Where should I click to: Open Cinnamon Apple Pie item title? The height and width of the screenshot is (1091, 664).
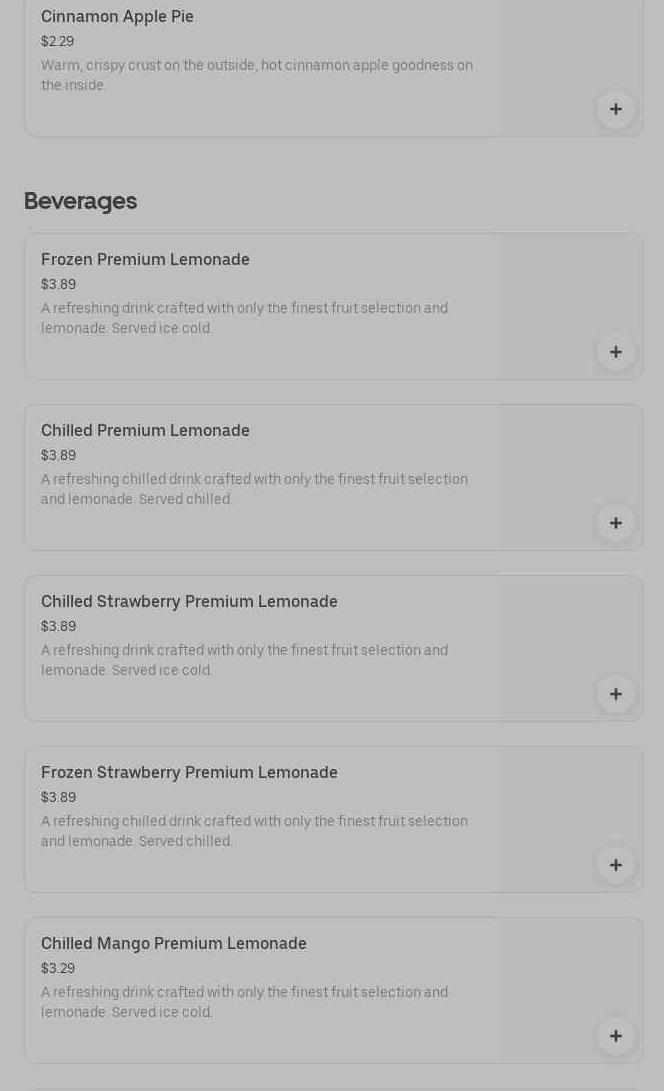[x=117, y=16]
